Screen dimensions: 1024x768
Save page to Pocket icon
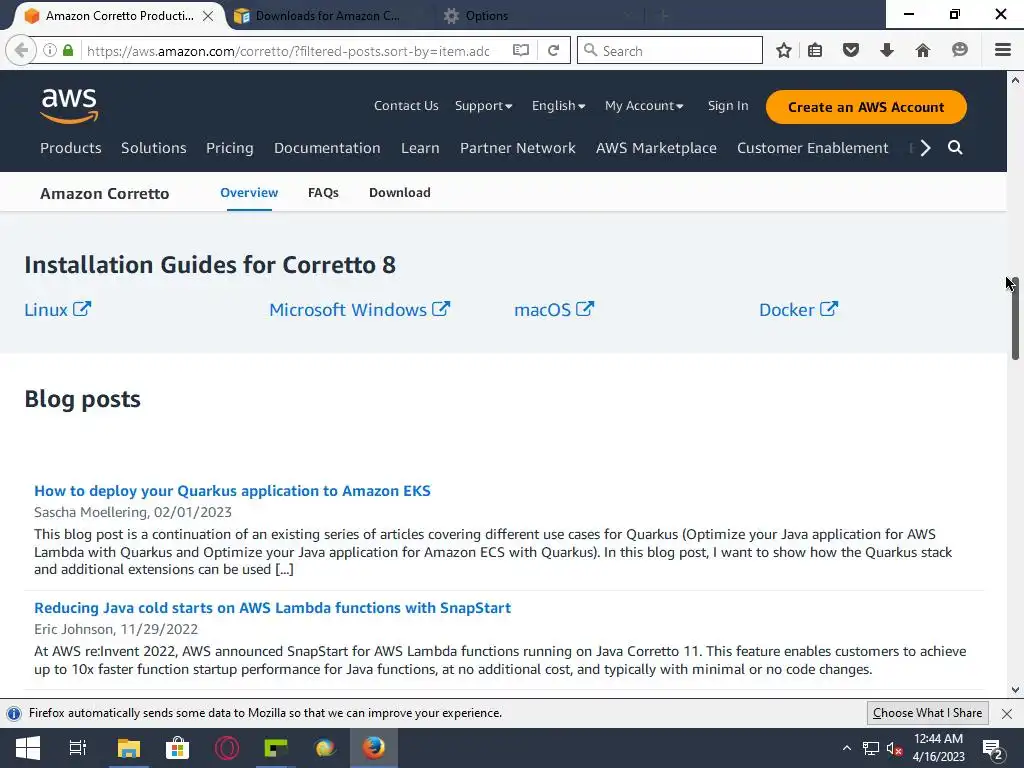(850, 50)
